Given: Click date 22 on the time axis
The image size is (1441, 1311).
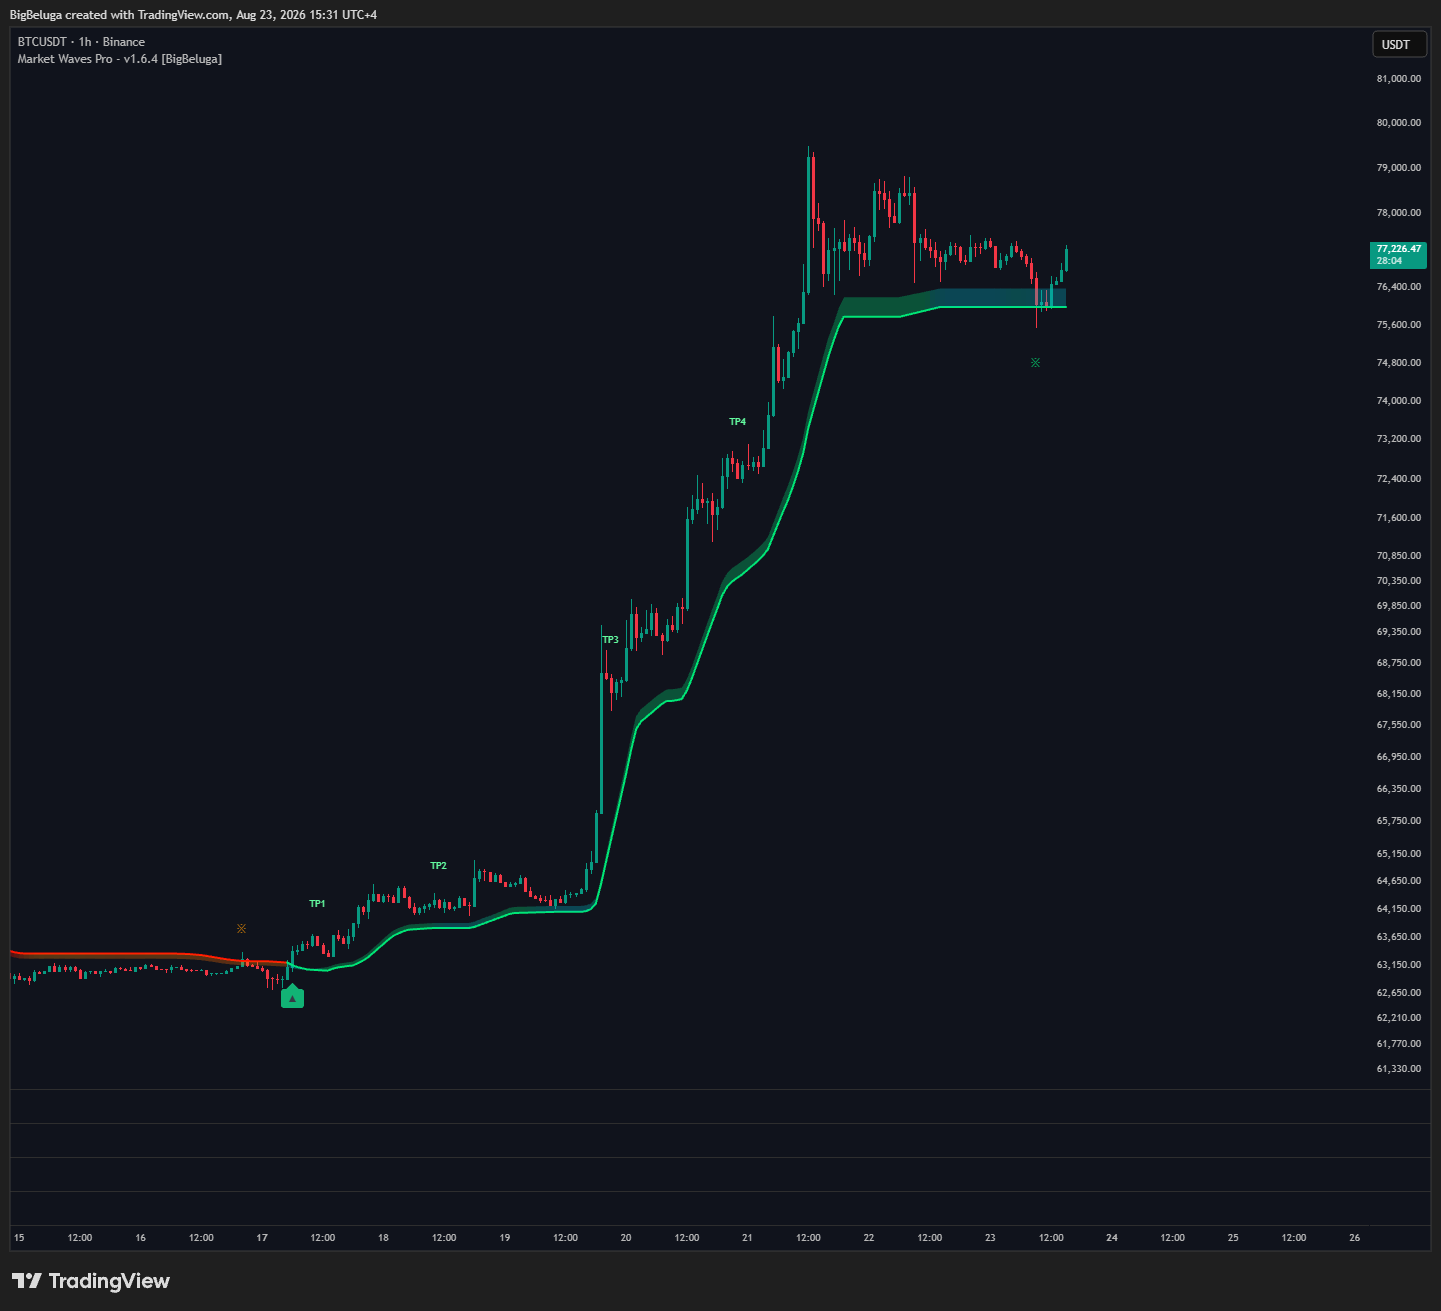Looking at the screenshot, I should (869, 1238).
